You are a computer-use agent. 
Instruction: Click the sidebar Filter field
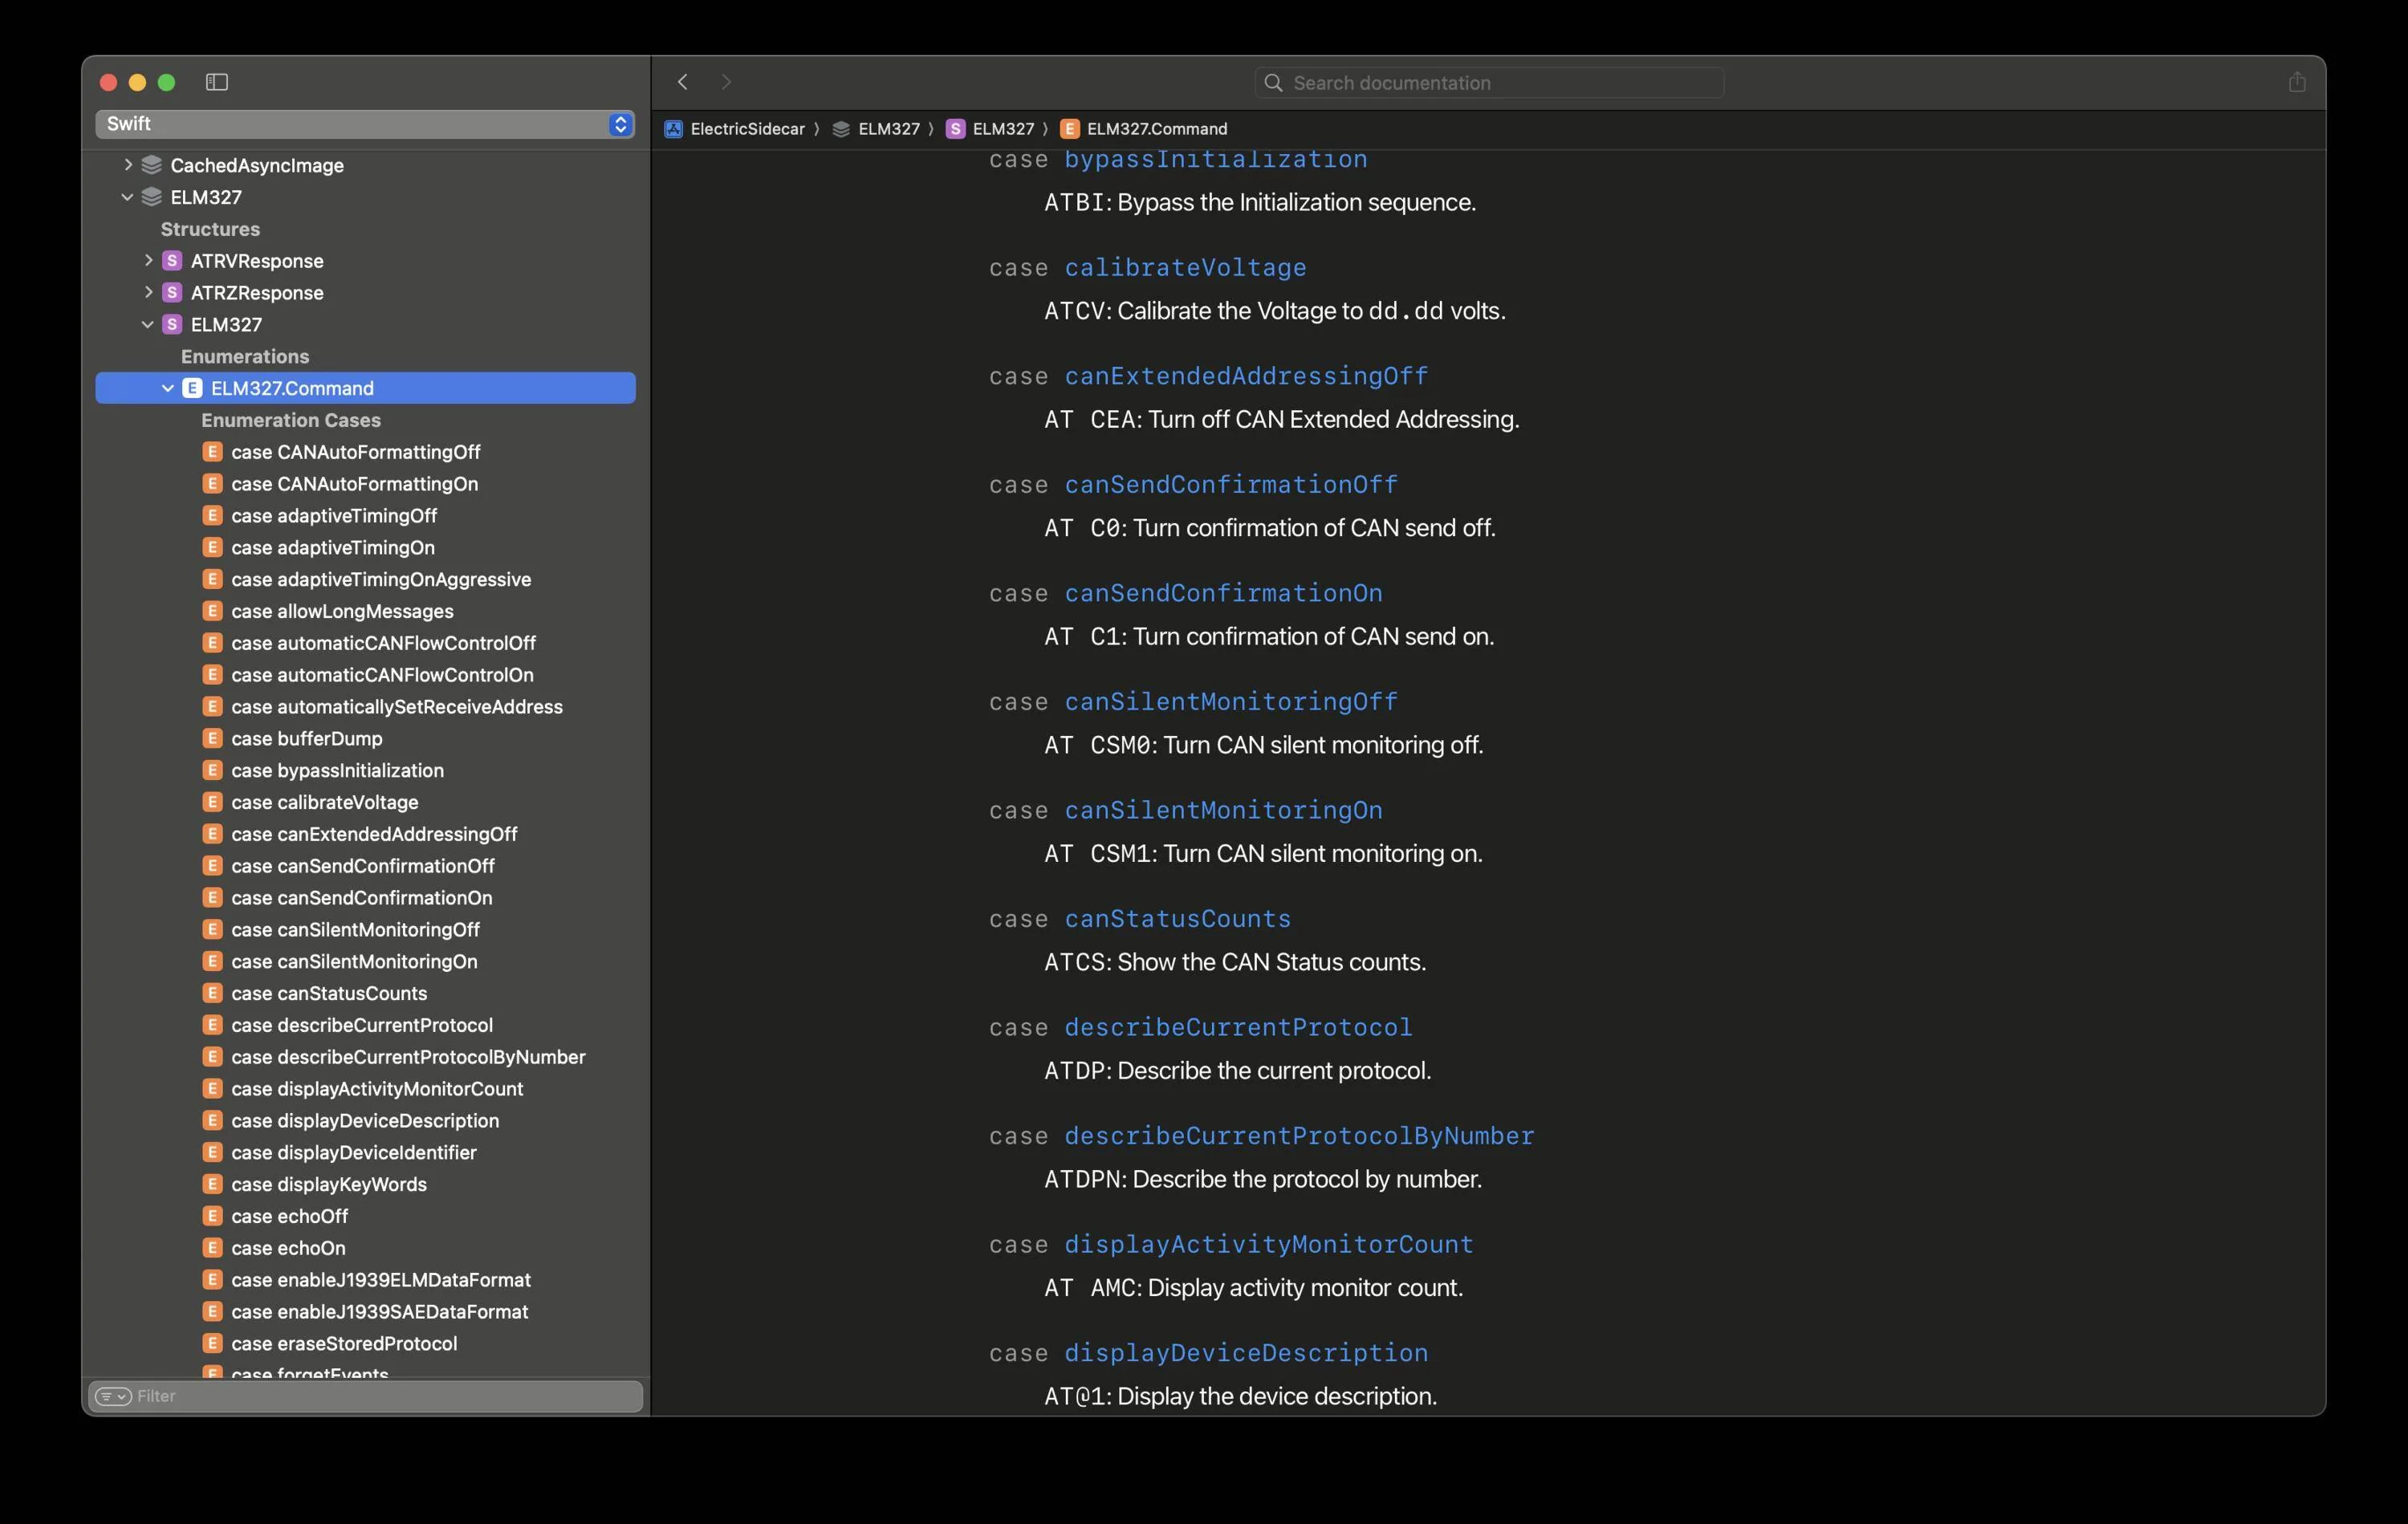click(366, 1396)
